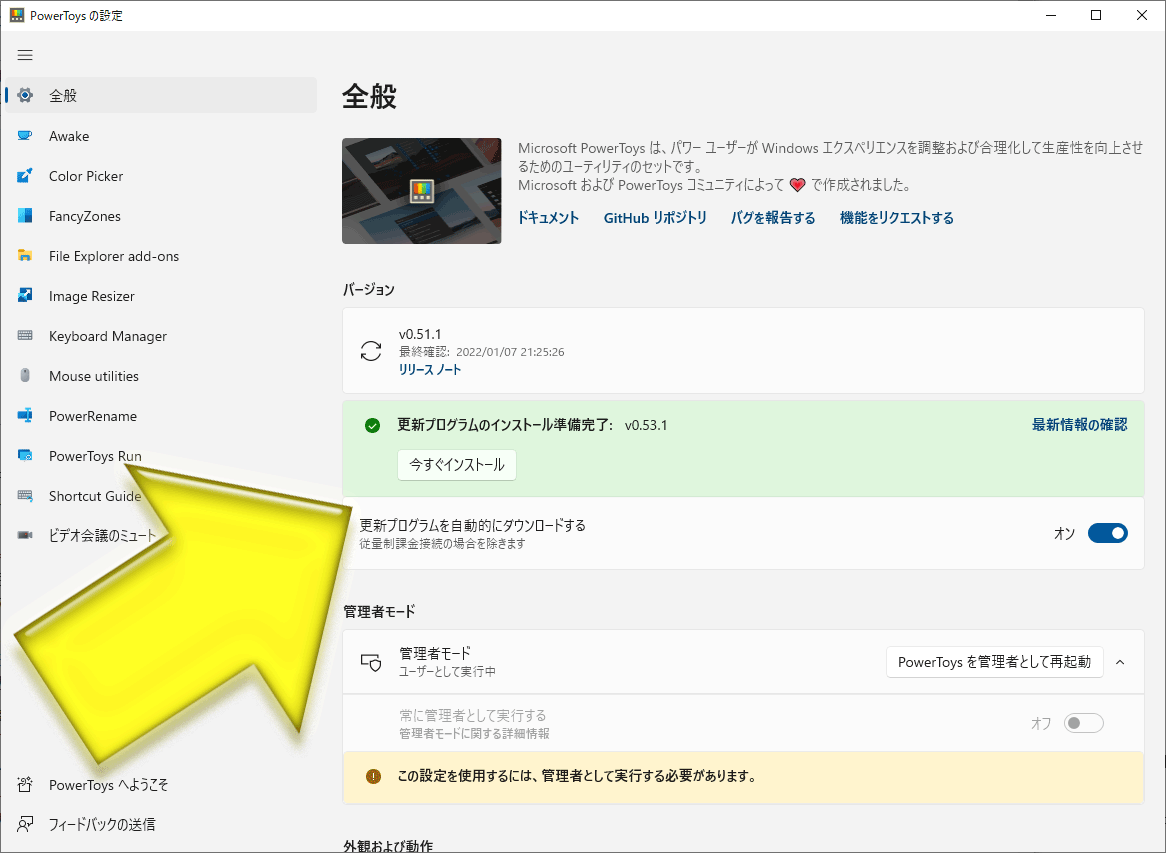Open File Explorer add-ons page
Viewport: 1166px width, 853px height.
[161, 257]
